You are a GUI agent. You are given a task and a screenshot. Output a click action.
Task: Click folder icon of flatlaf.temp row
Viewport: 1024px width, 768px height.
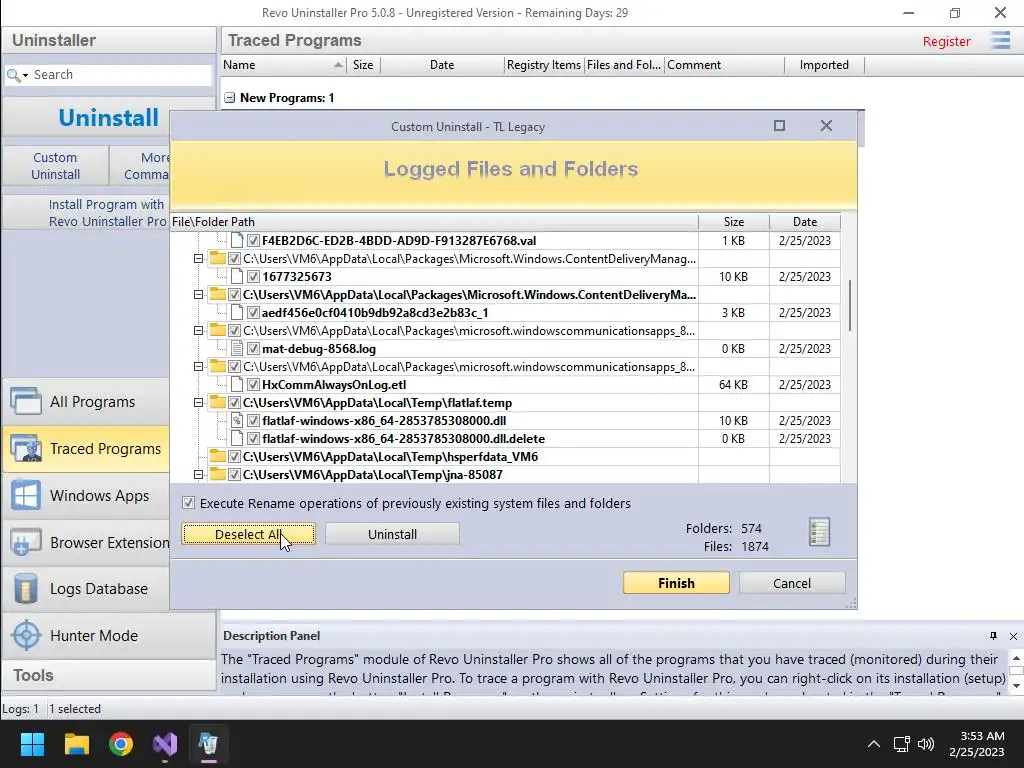coord(217,402)
